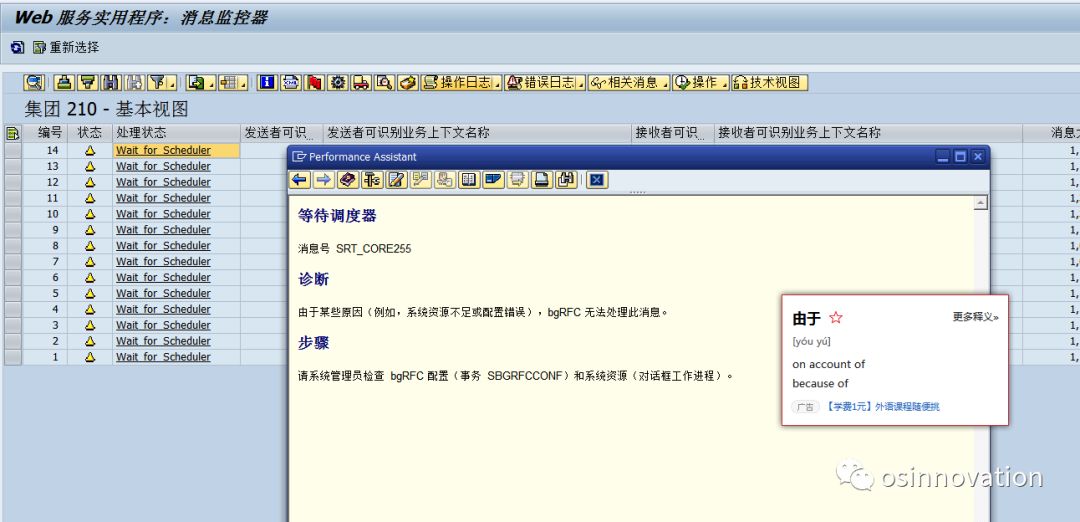Click the Export spreadsheet icon

tap(196, 83)
